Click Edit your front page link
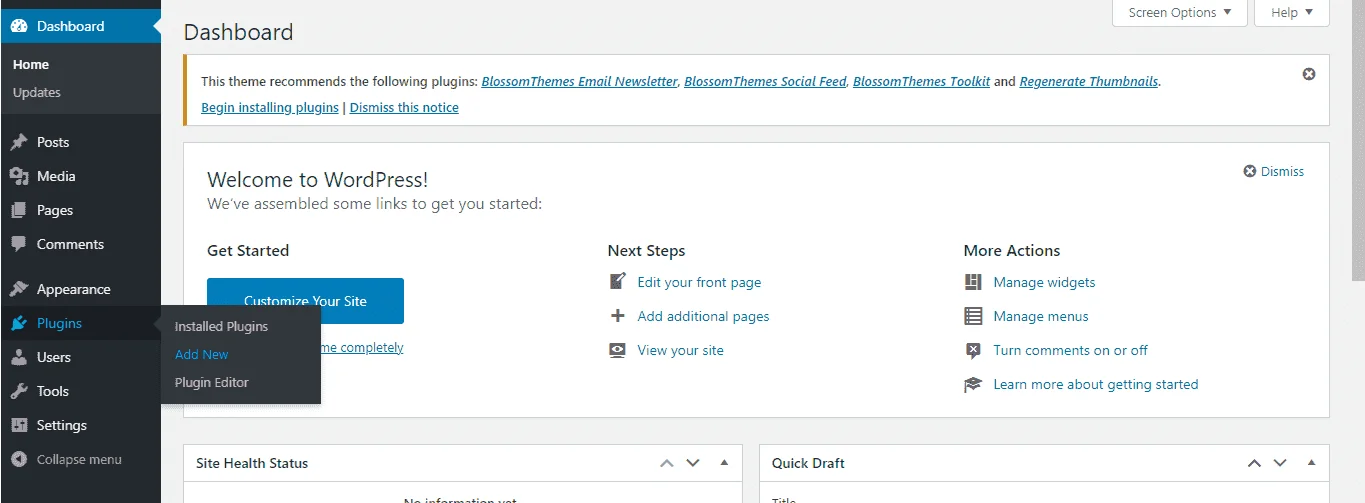 (699, 282)
